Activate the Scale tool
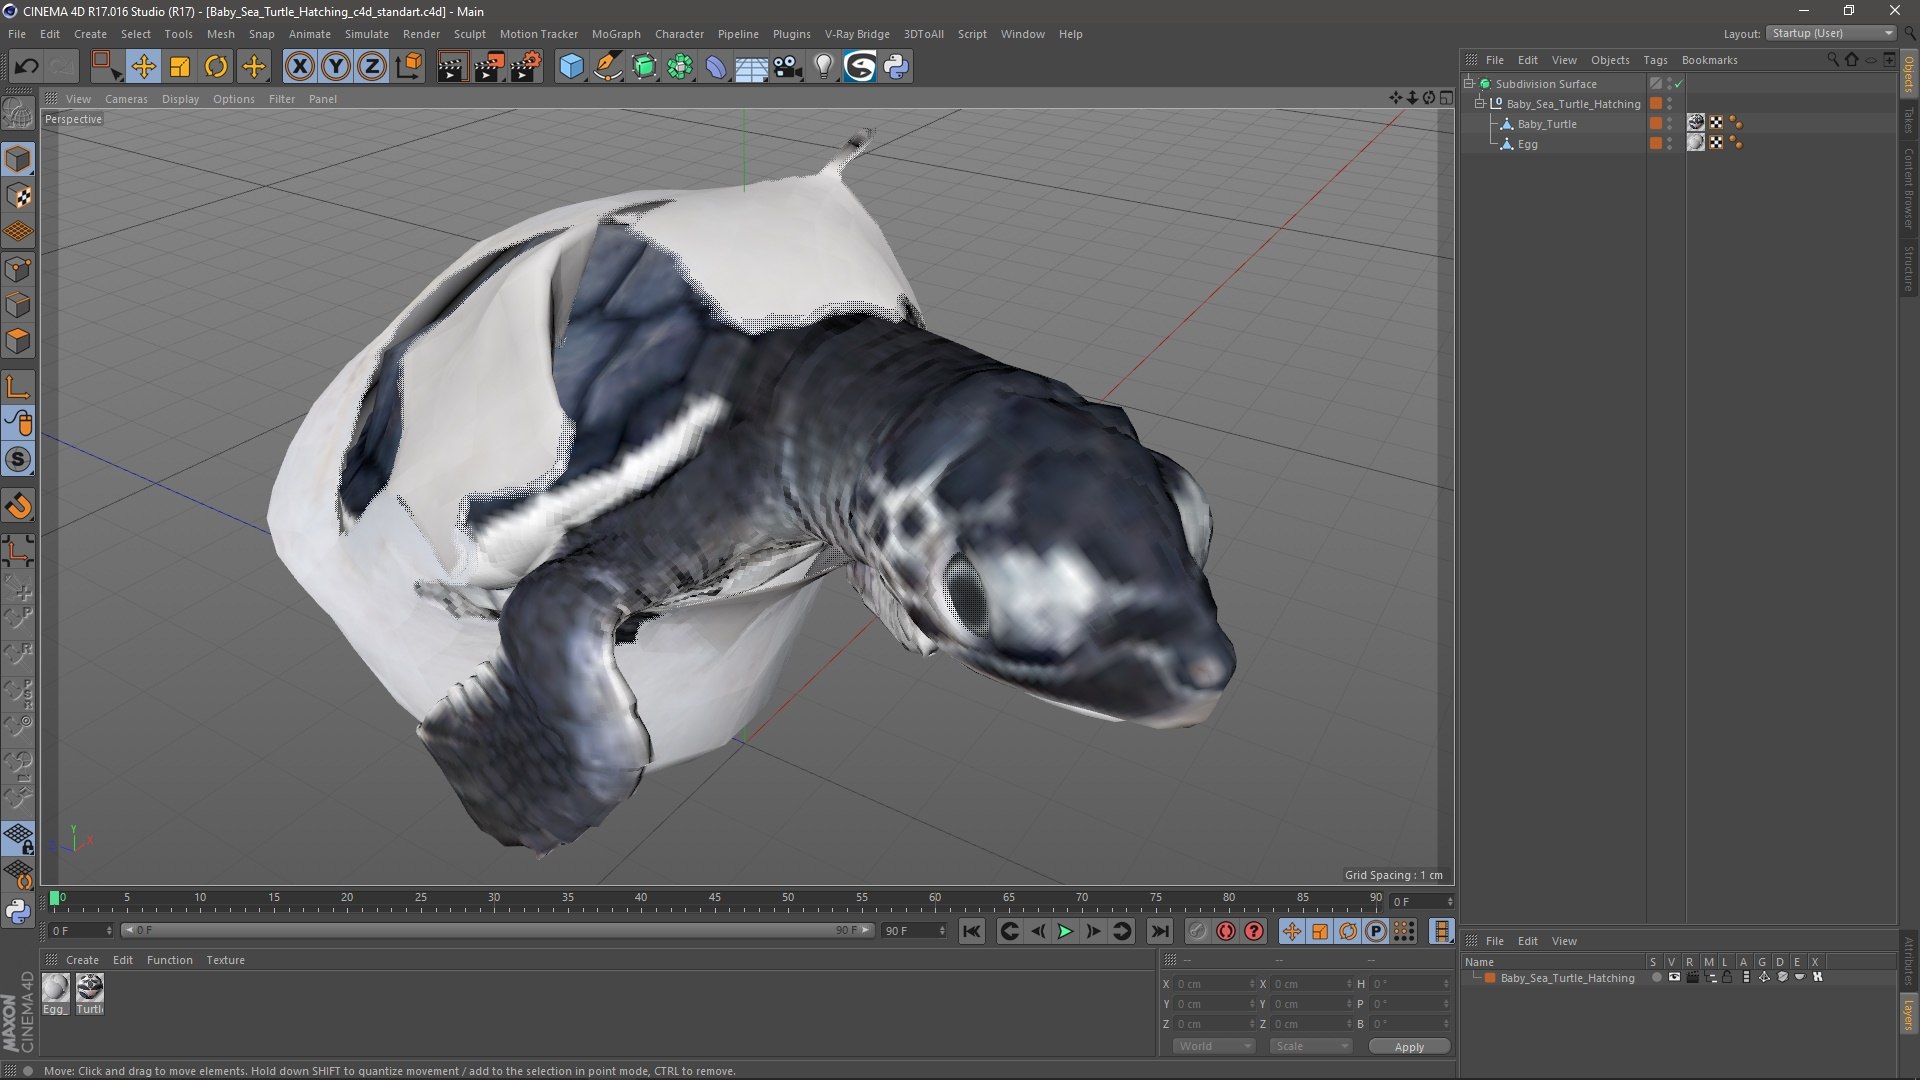Image resolution: width=1920 pixels, height=1080 pixels. (x=180, y=67)
